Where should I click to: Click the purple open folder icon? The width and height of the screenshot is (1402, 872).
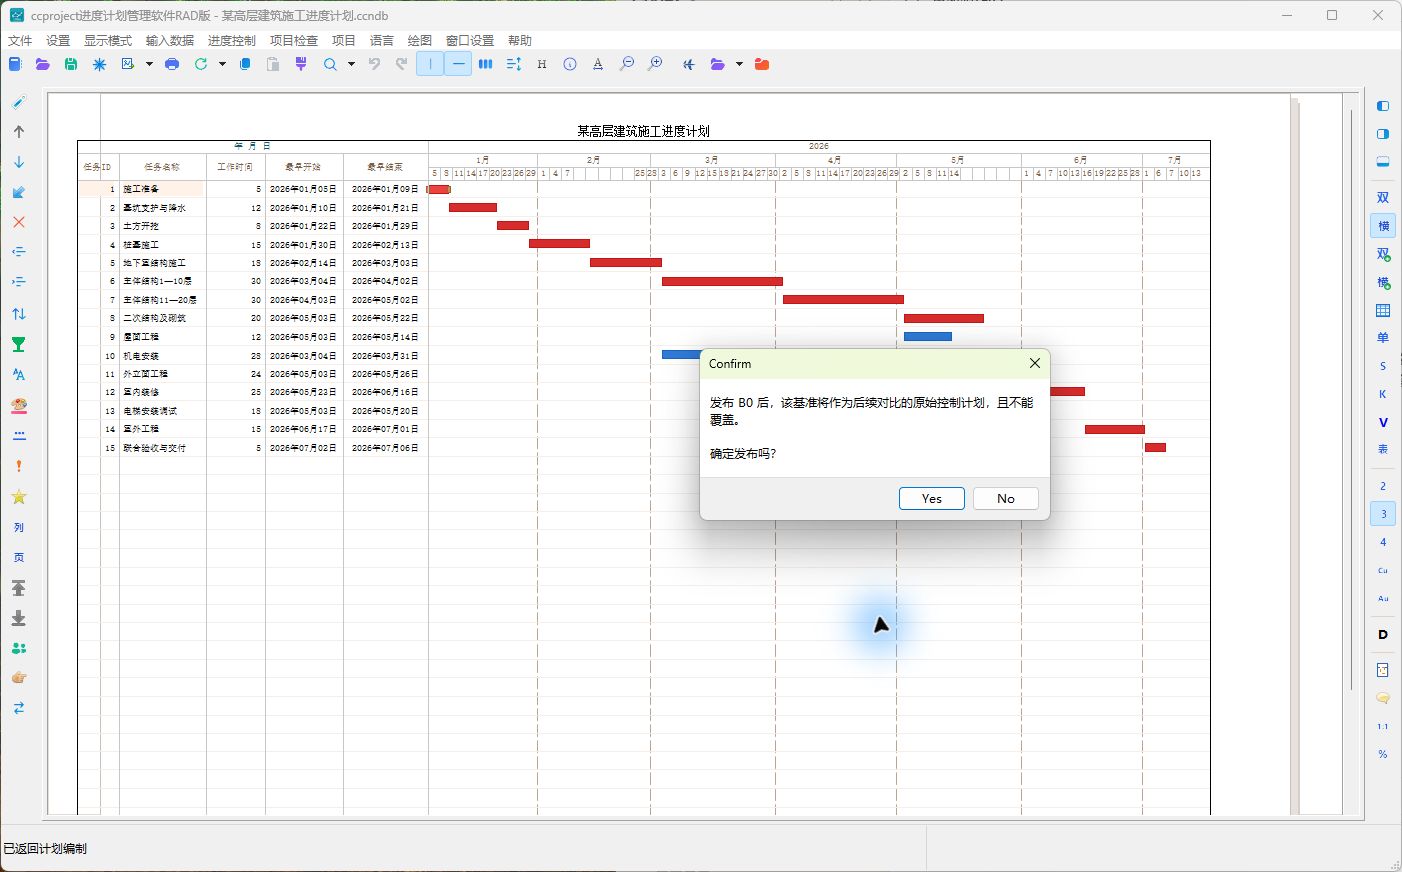point(42,64)
